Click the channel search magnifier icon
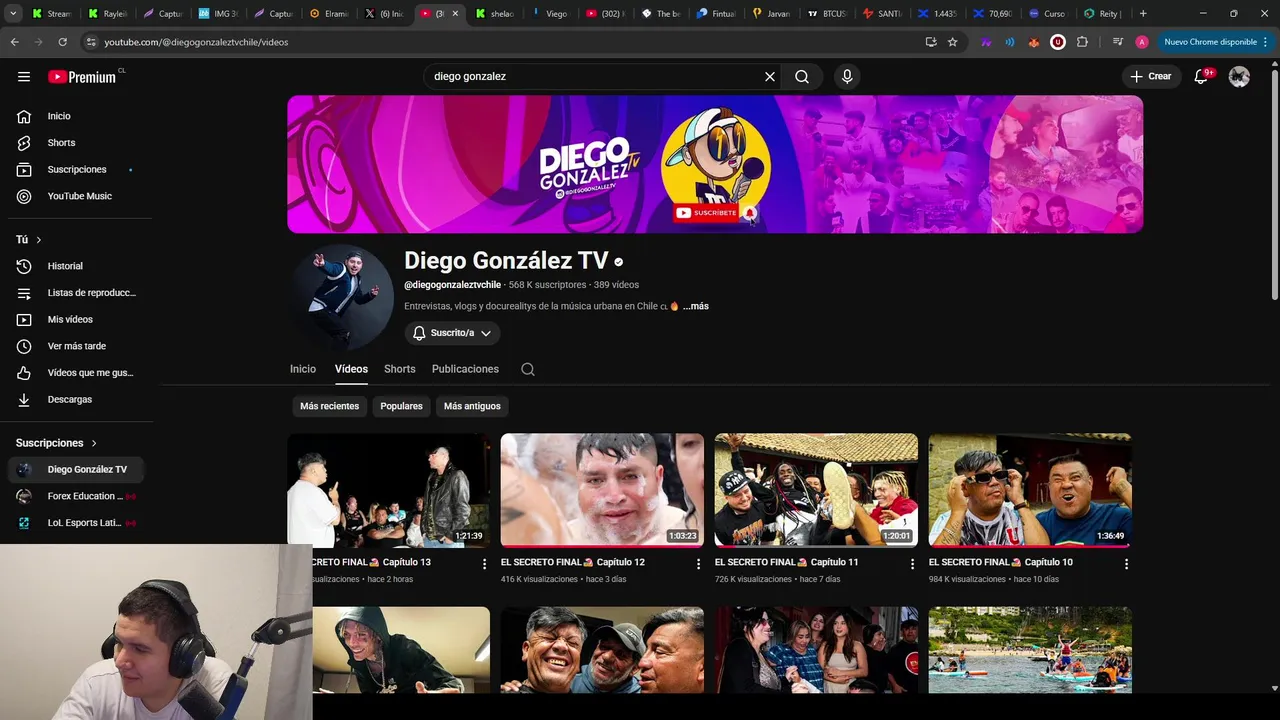This screenshot has width=1280, height=720. click(528, 369)
